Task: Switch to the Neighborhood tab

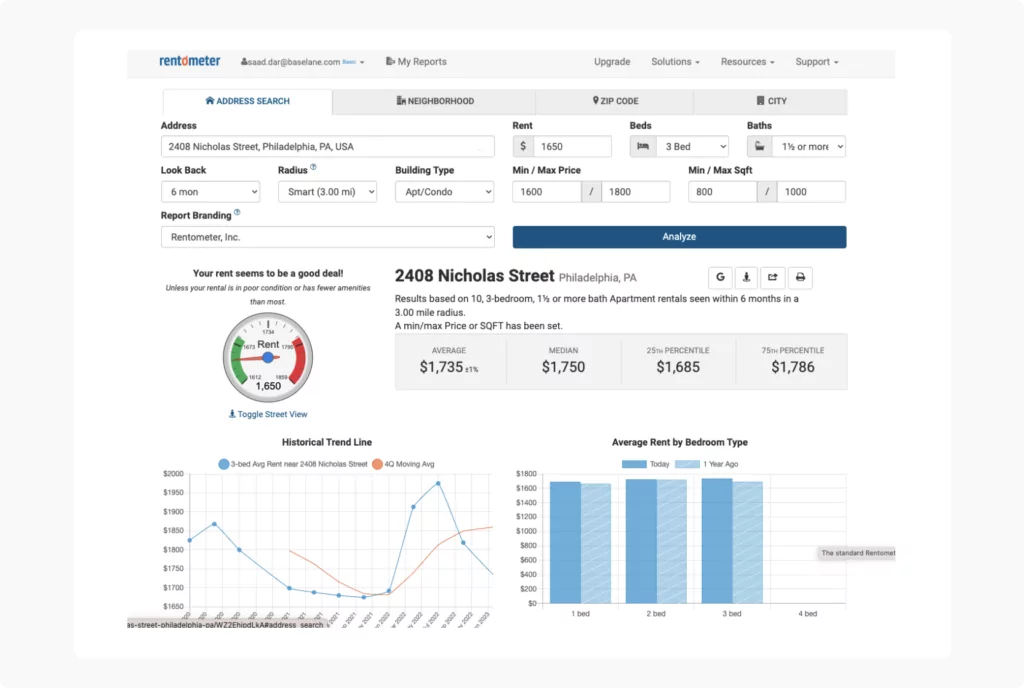Action: pyautogui.click(x=435, y=101)
